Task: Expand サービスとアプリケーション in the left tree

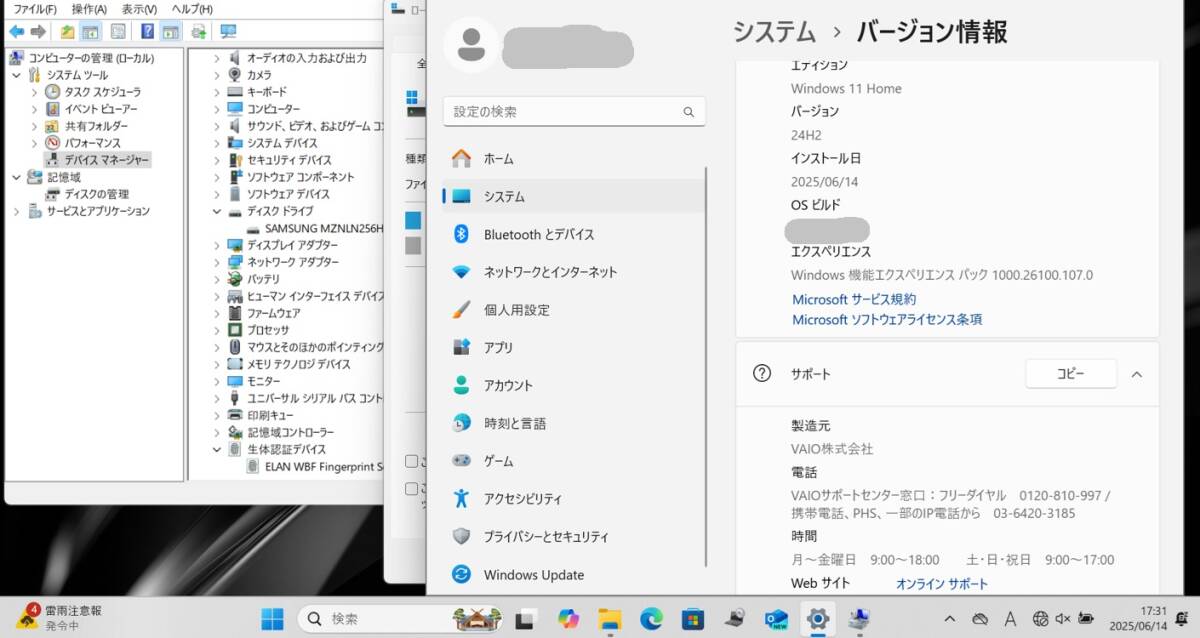Action: (x=15, y=211)
